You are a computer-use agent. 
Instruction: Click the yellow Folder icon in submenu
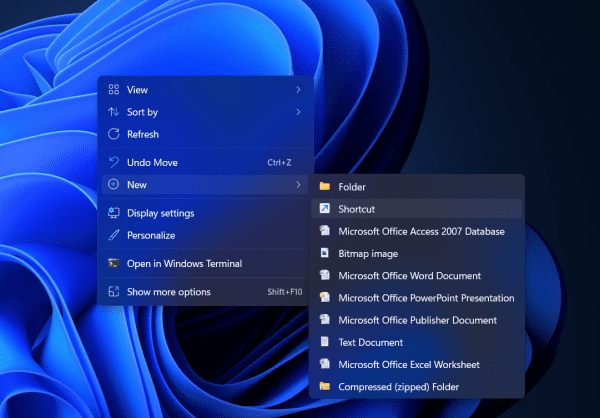pyautogui.click(x=324, y=187)
